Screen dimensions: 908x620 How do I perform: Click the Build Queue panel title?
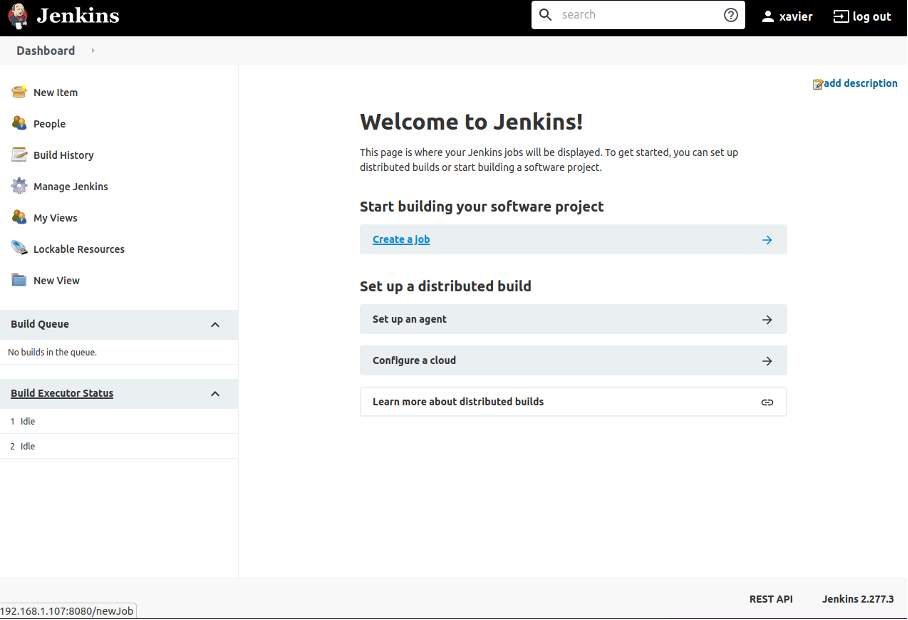(x=40, y=324)
